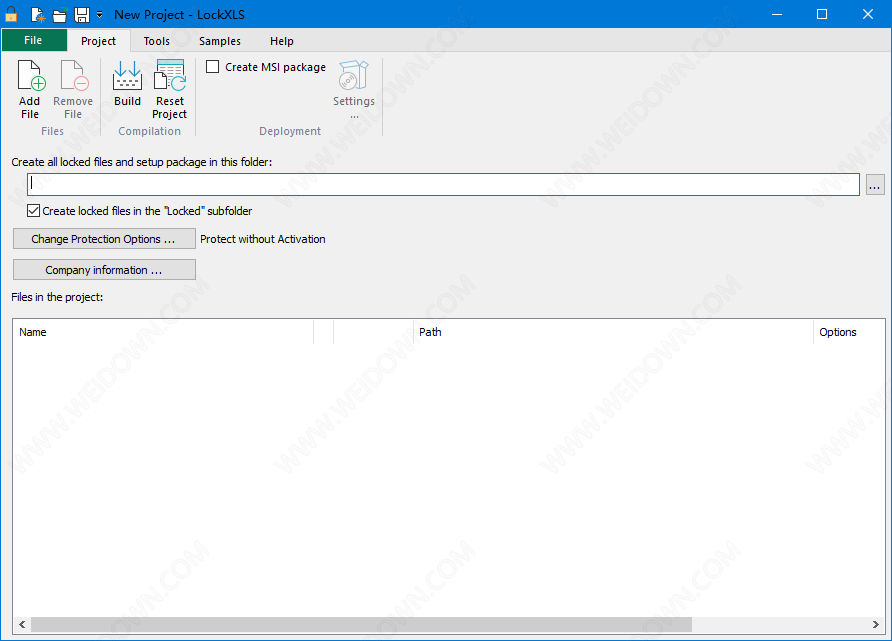Screen dimensions: 892x641
Task: Click the file list horizontal scrollbar thumb
Action: [x=361, y=625]
